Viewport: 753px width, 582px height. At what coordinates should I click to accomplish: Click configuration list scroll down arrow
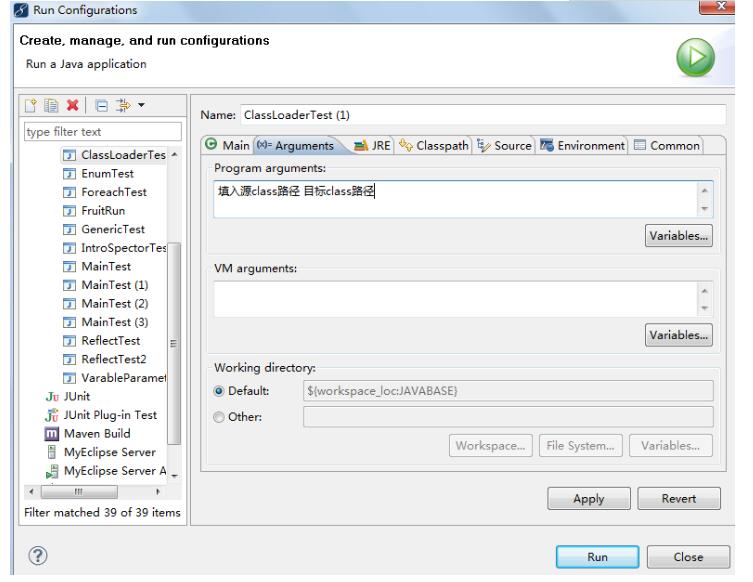[x=175, y=476]
